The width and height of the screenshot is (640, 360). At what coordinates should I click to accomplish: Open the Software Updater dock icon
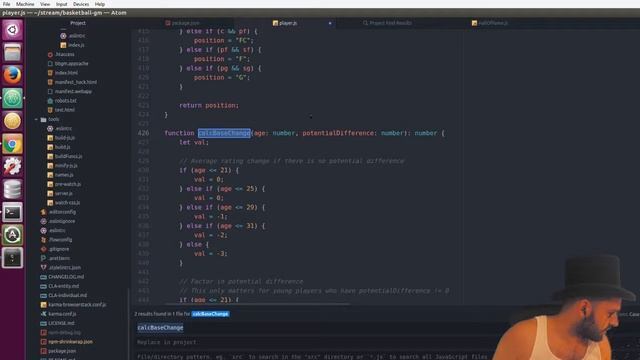(x=12, y=235)
